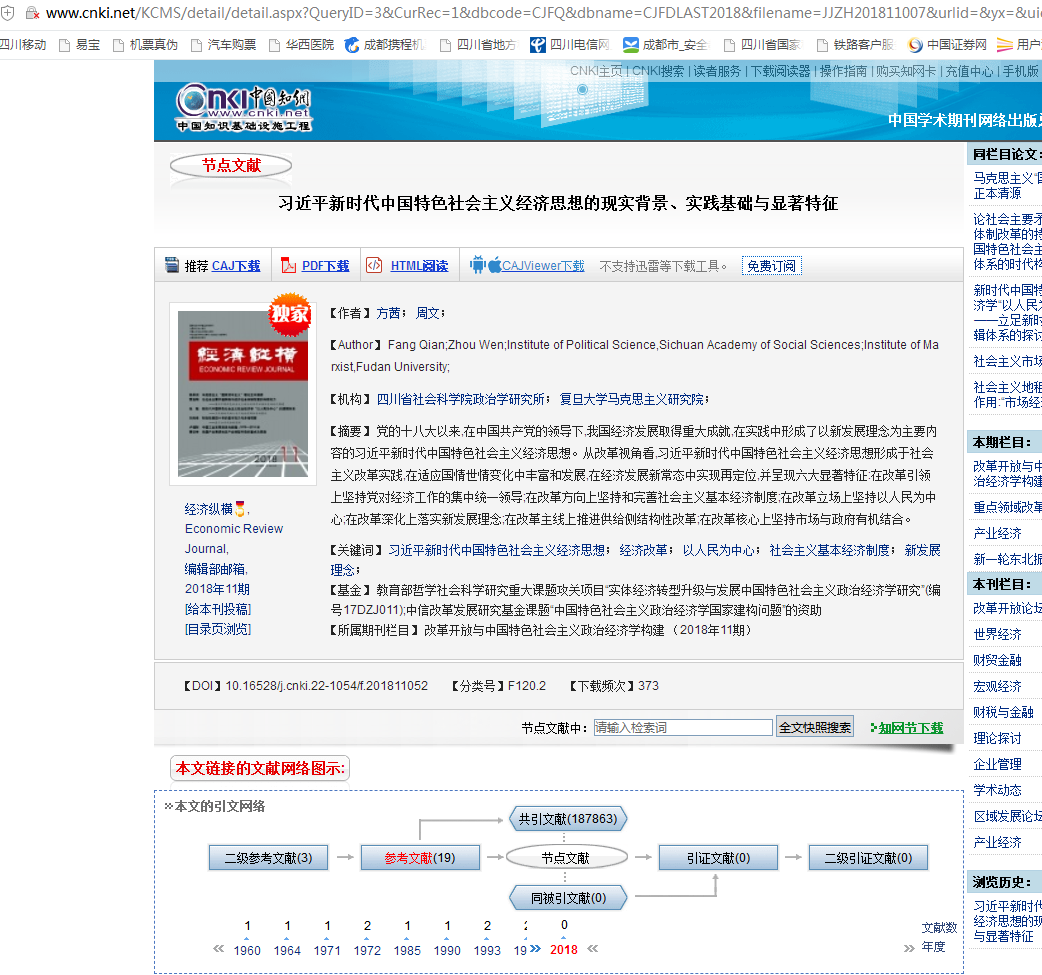Click the 免费订阅 button
1042x975 pixels.
(x=771, y=266)
